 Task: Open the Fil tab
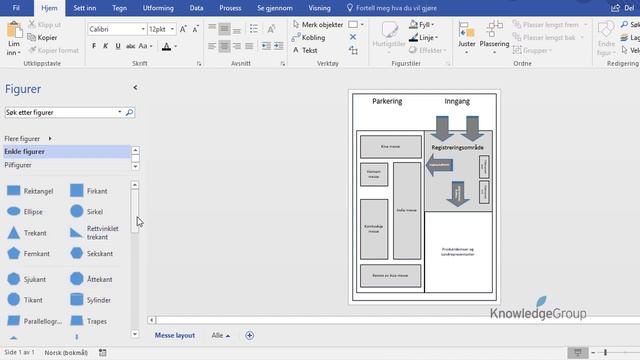[x=16, y=8]
